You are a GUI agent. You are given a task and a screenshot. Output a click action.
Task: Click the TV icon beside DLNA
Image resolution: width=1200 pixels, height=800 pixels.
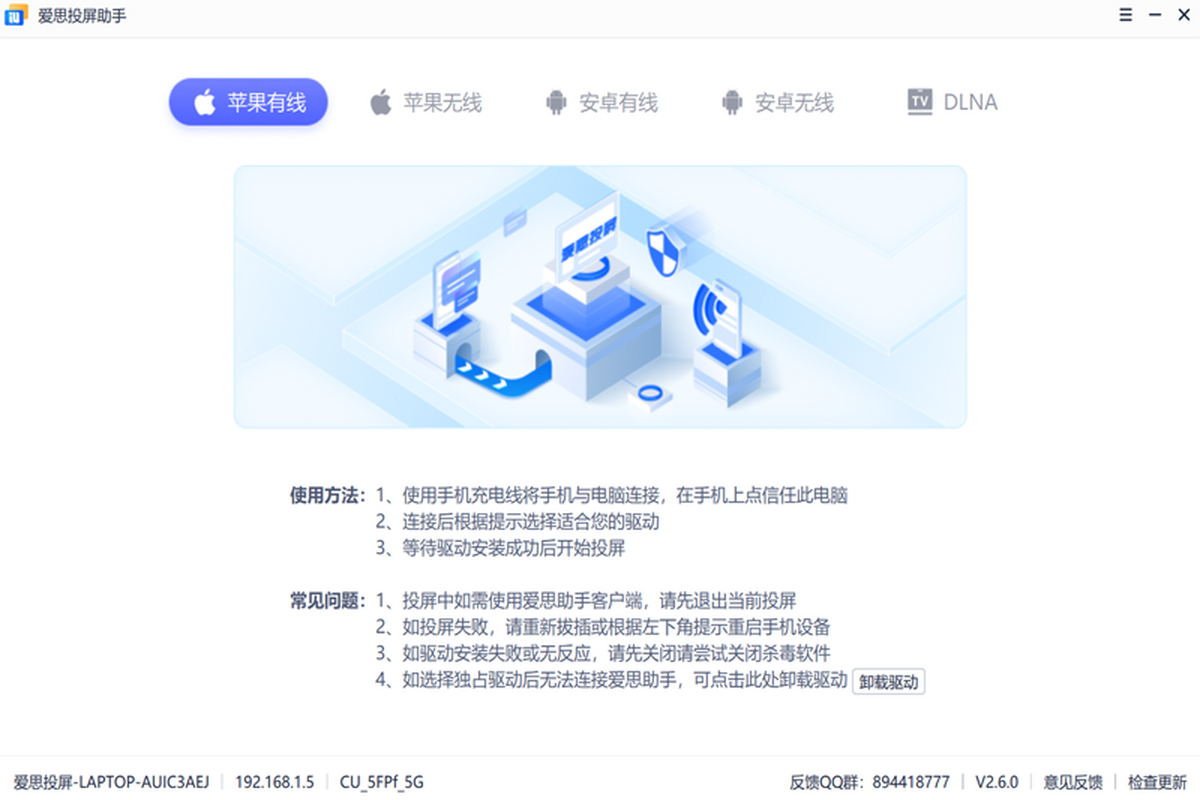coord(919,101)
